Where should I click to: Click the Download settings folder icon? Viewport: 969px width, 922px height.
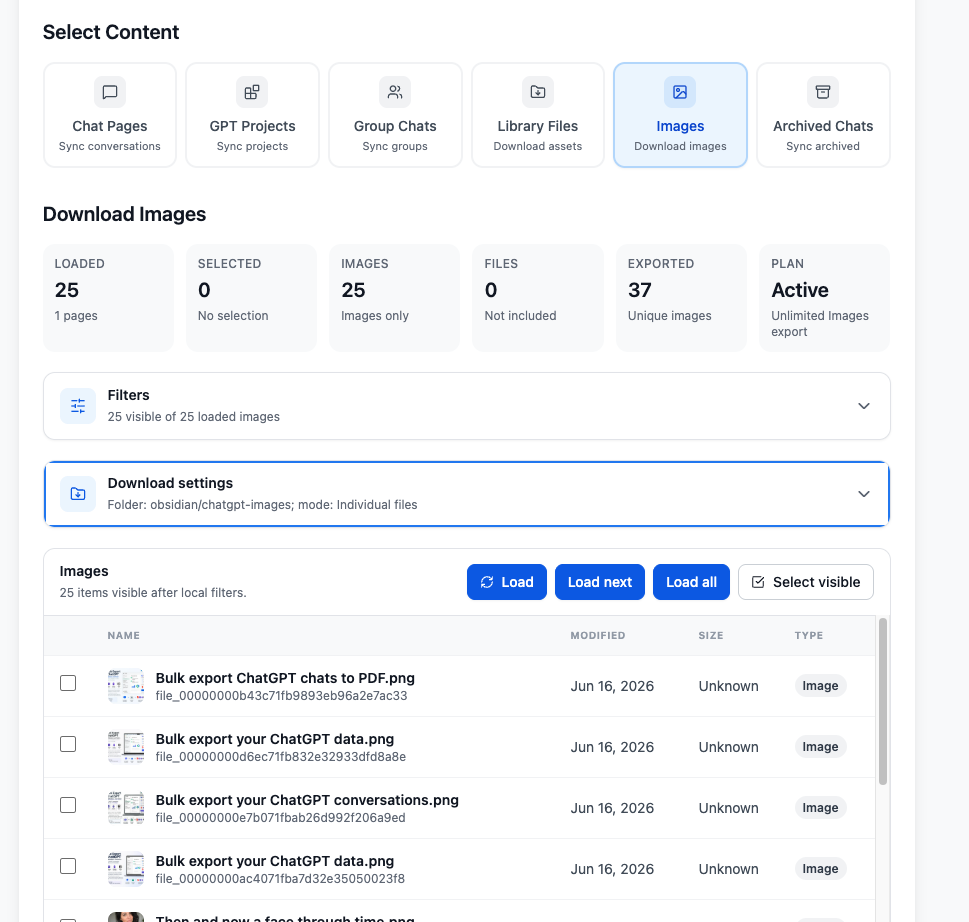(78, 494)
